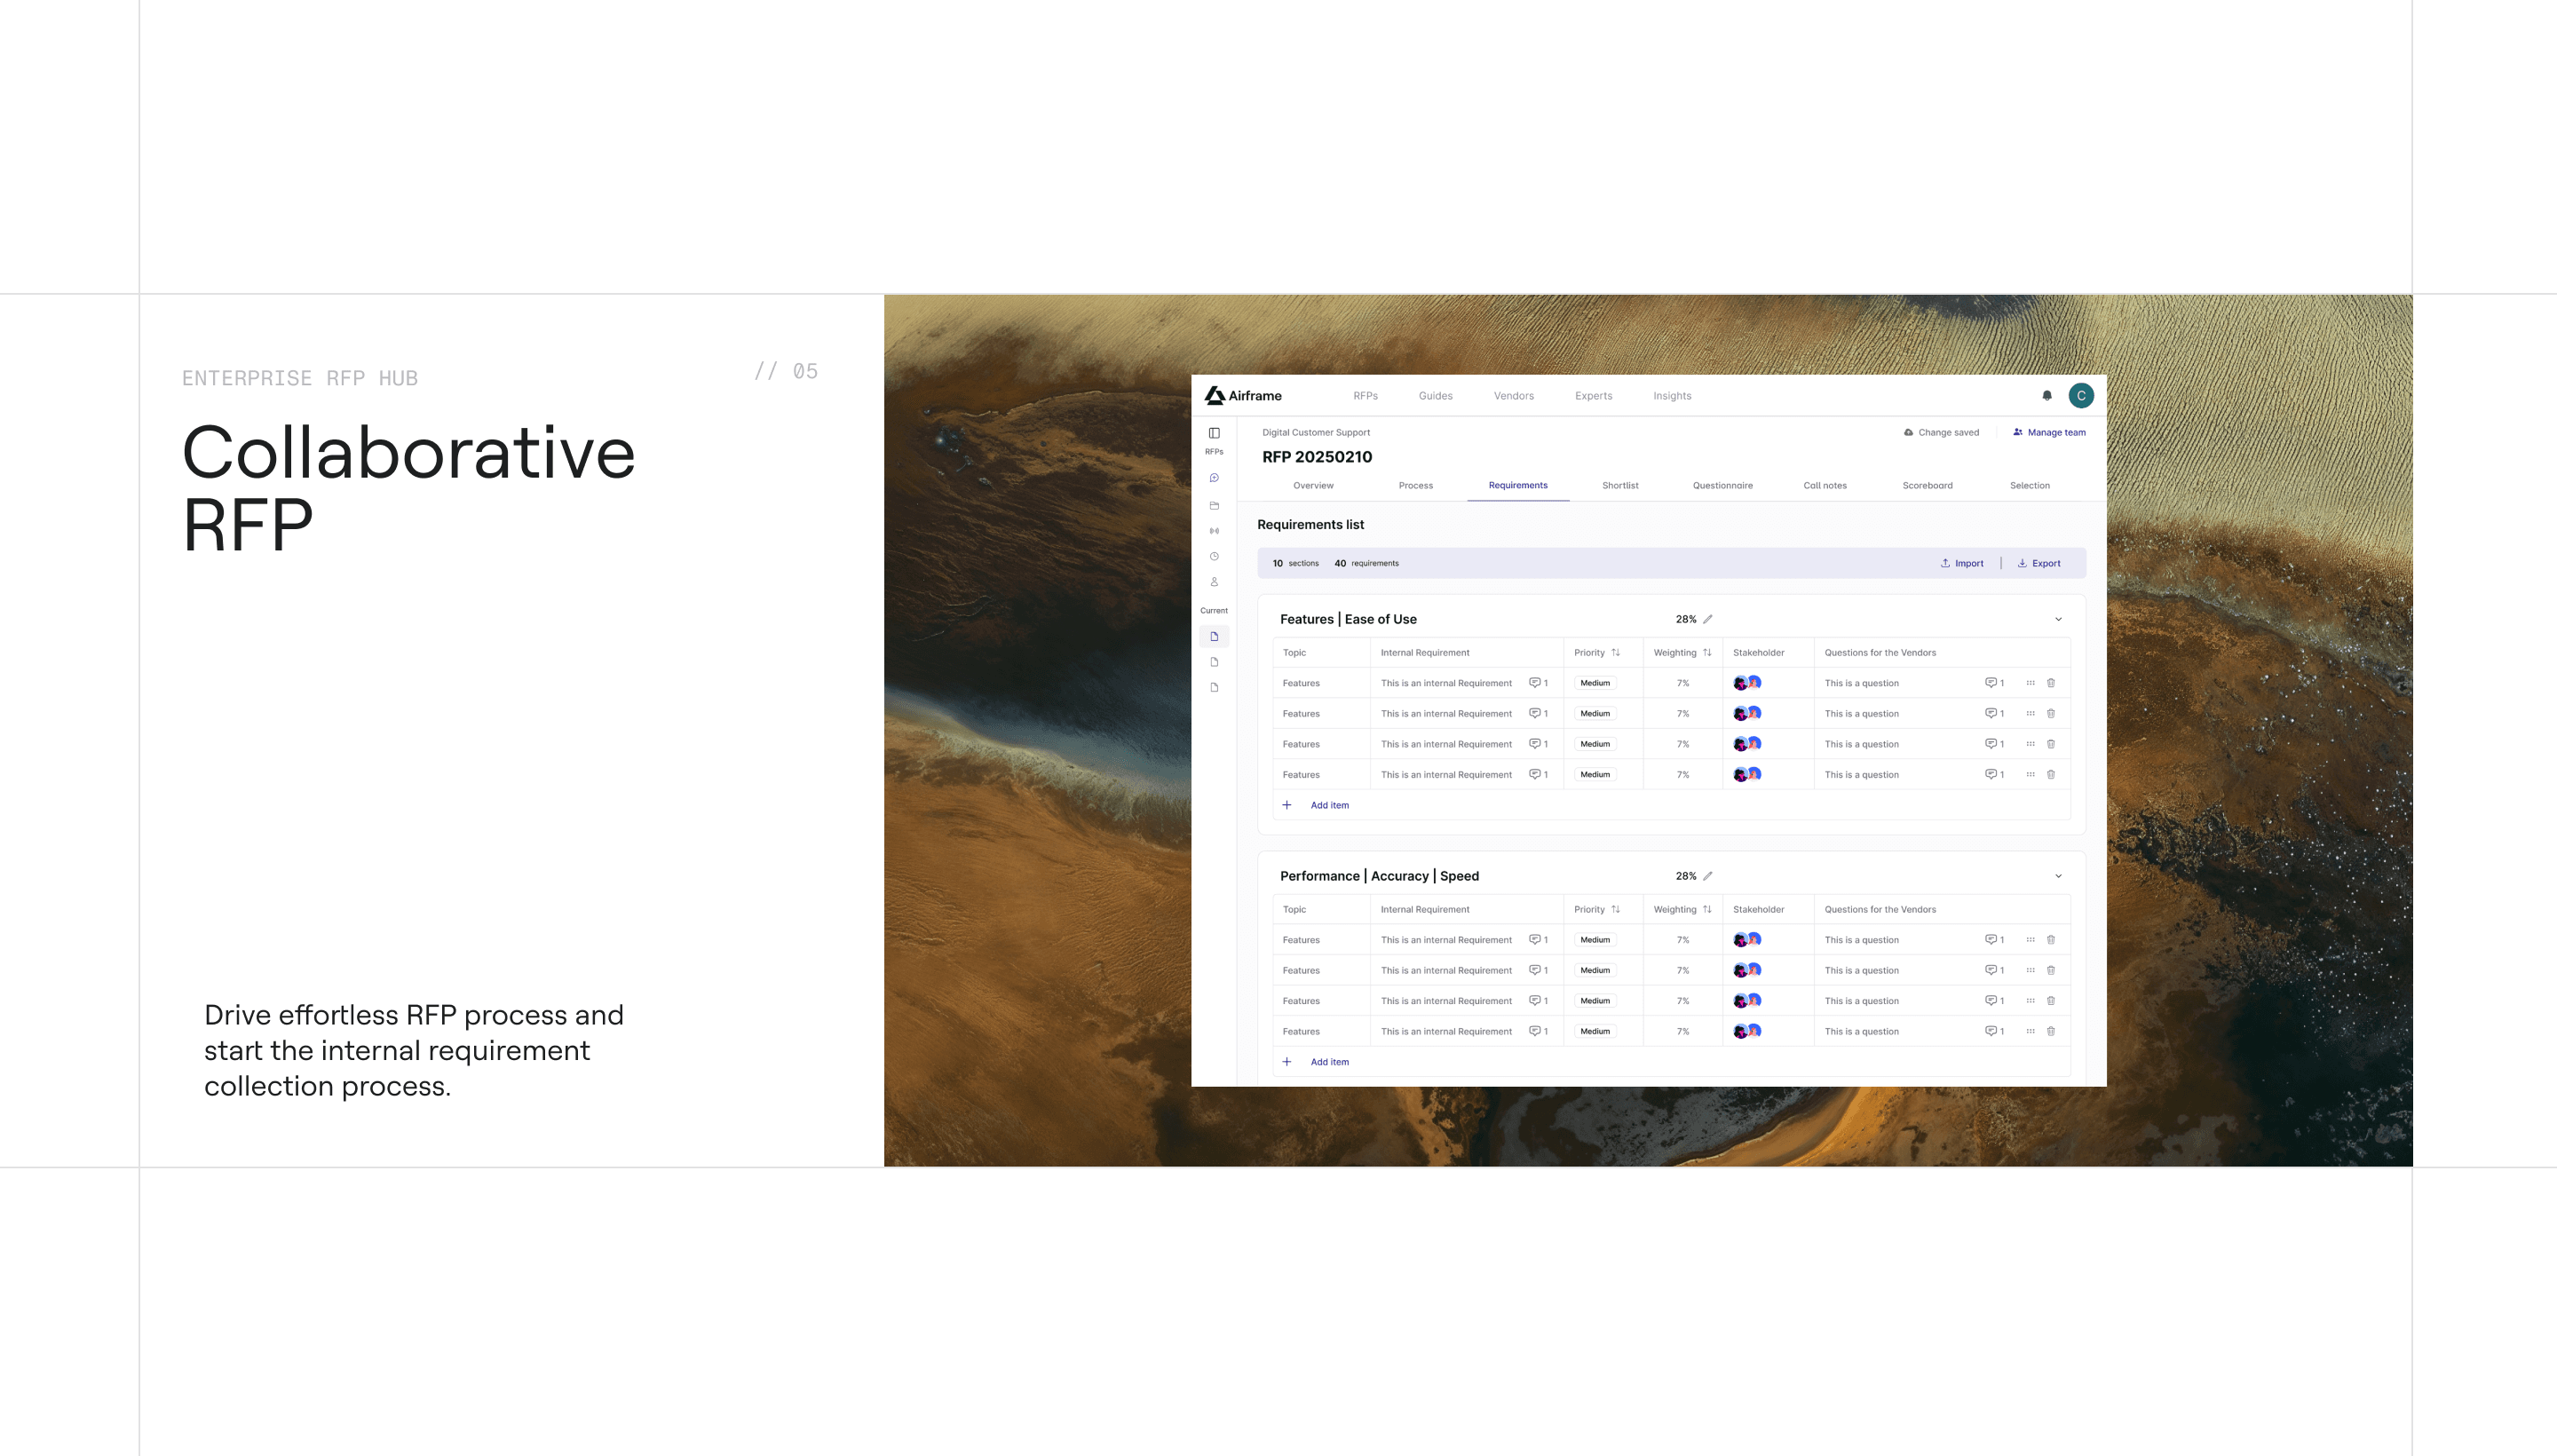Open the second document icon under Current
The height and width of the screenshot is (1456, 2557).
click(1214, 662)
